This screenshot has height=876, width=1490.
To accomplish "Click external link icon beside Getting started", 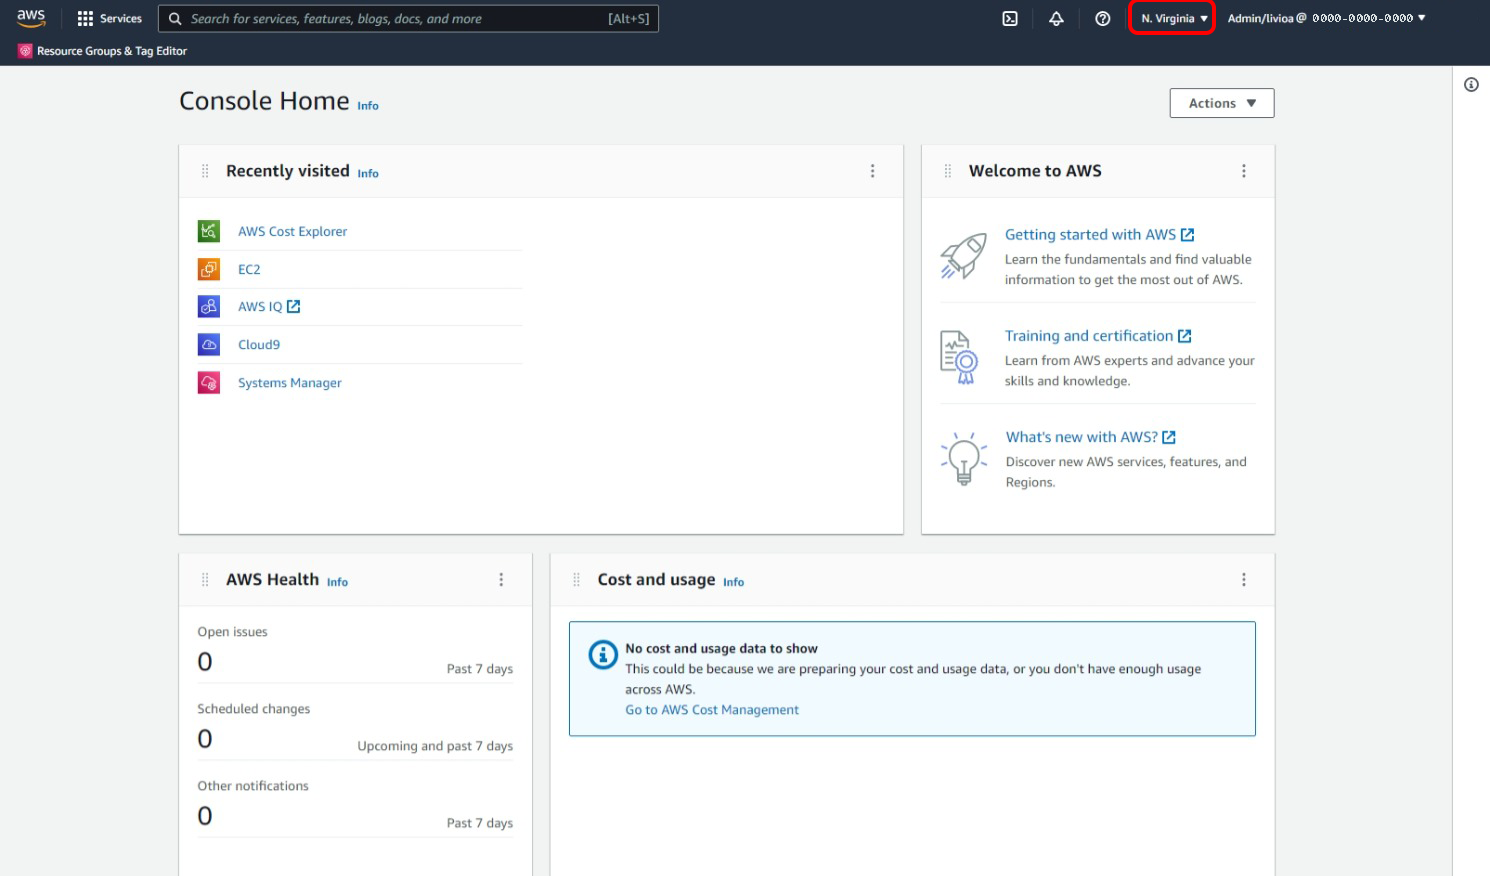I will (1188, 235).
